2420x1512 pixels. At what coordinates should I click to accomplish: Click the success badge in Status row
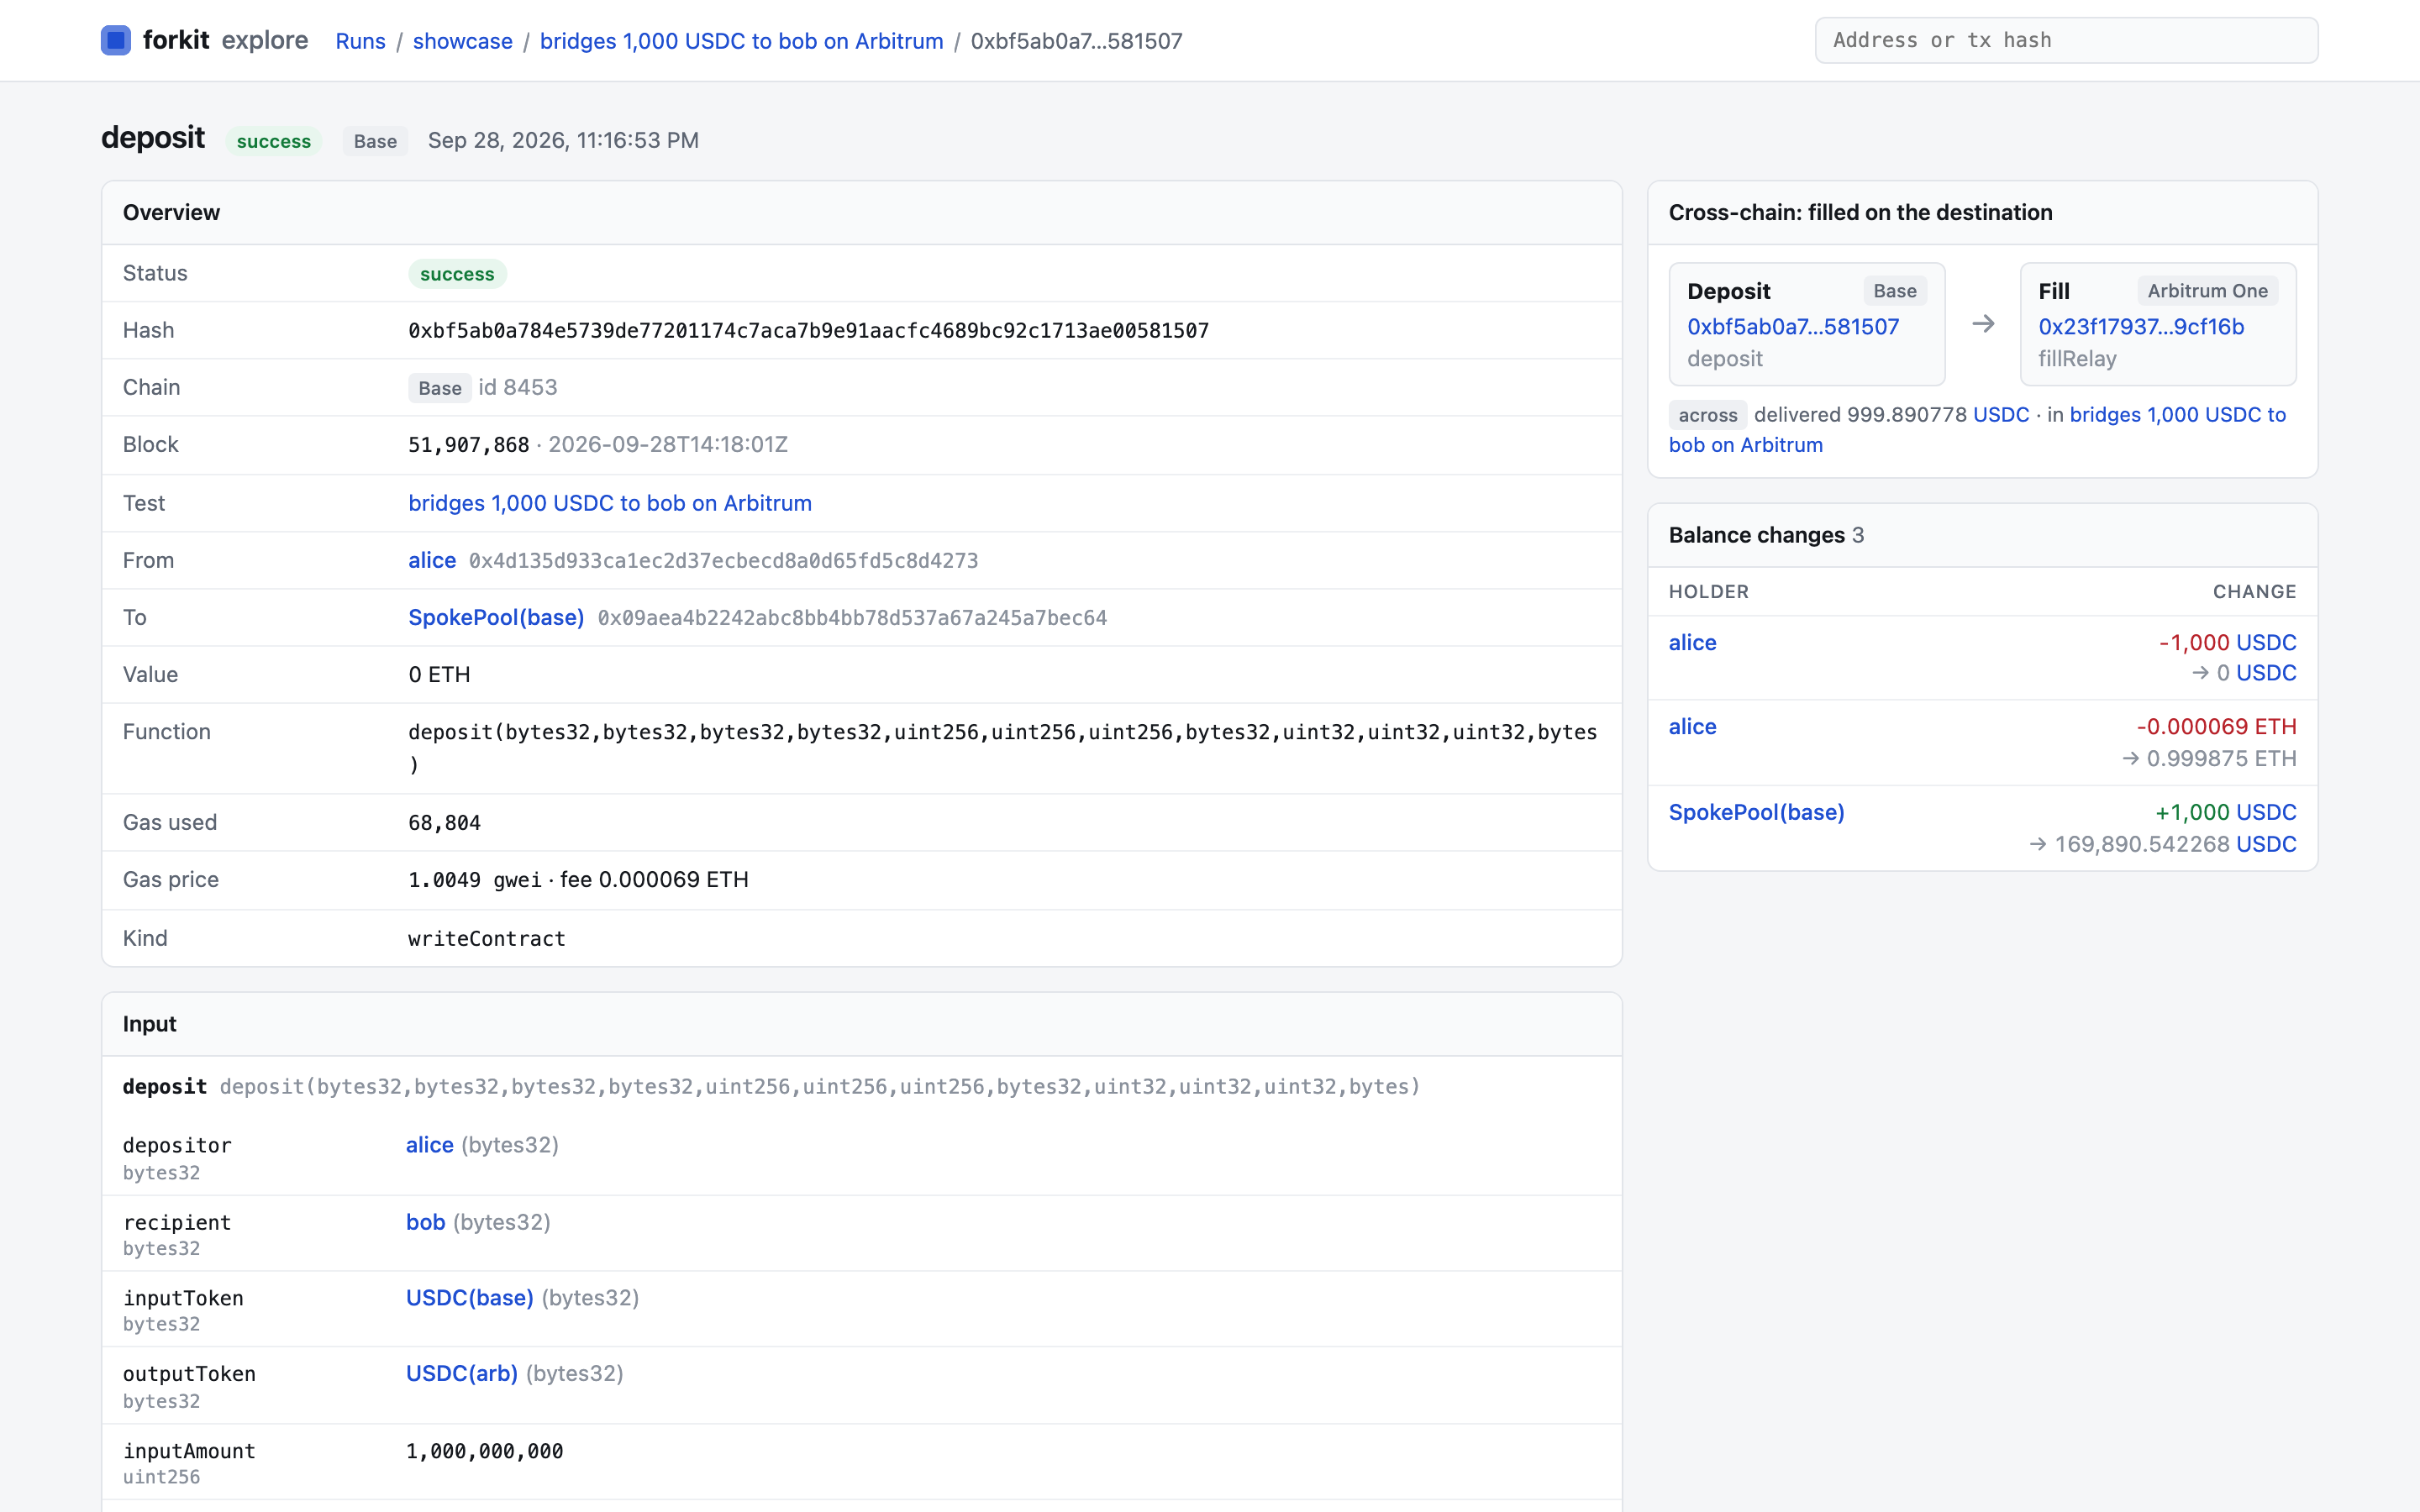click(457, 274)
